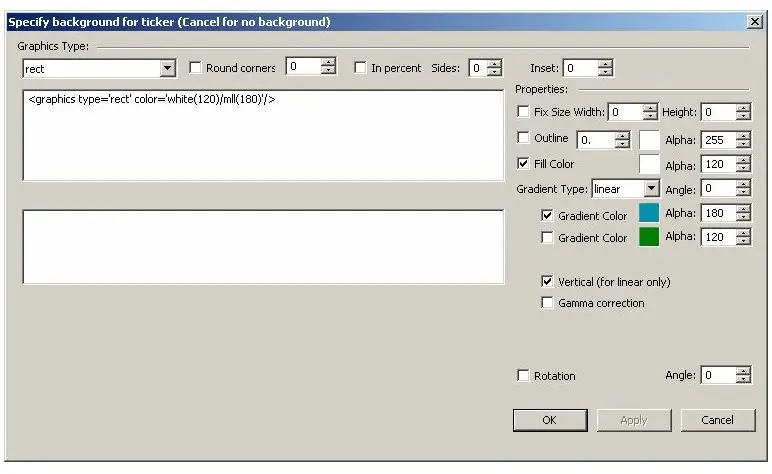Click the teal Gradient Color swatch
Screen dimensions: 772x474
(x=649, y=214)
